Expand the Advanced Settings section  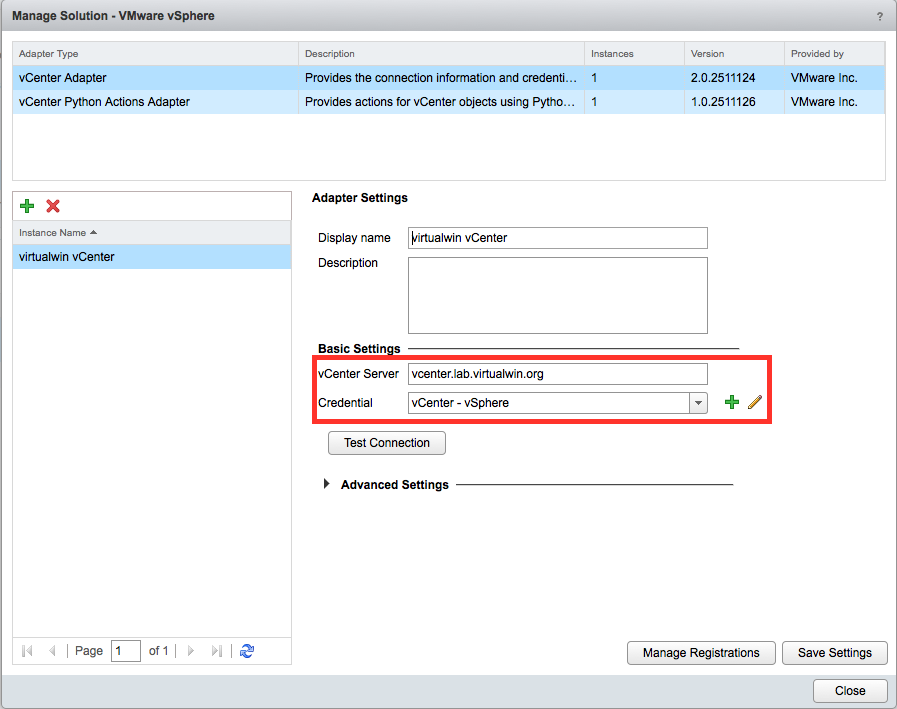click(327, 484)
